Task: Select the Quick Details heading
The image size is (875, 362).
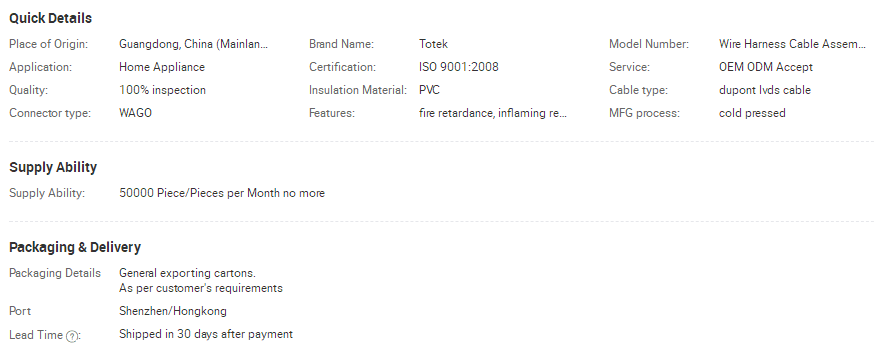Action: pyautogui.click(x=51, y=18)
